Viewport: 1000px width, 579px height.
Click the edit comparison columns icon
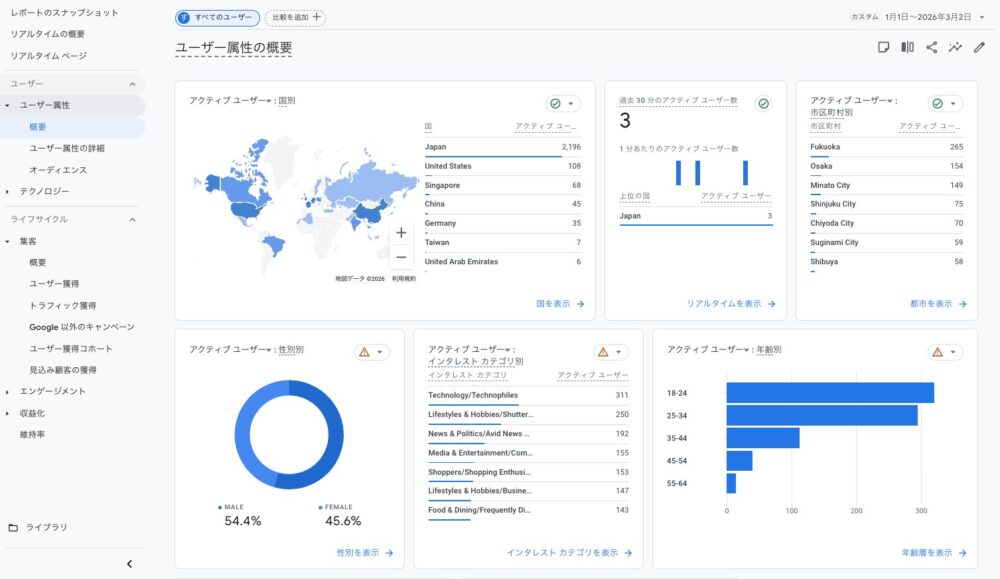(x=907, y=47)
